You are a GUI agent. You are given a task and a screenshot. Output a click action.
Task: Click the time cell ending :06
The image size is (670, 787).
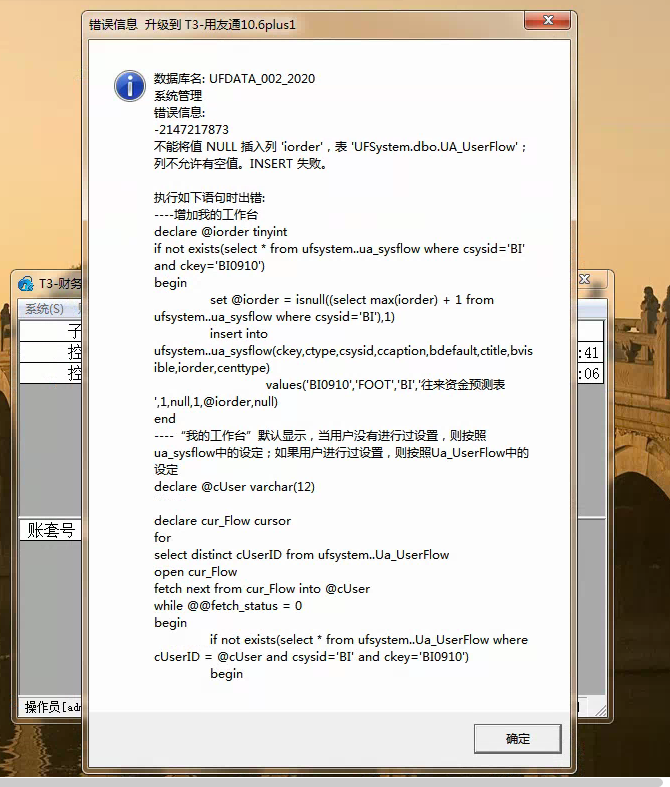tap(590, 373)
